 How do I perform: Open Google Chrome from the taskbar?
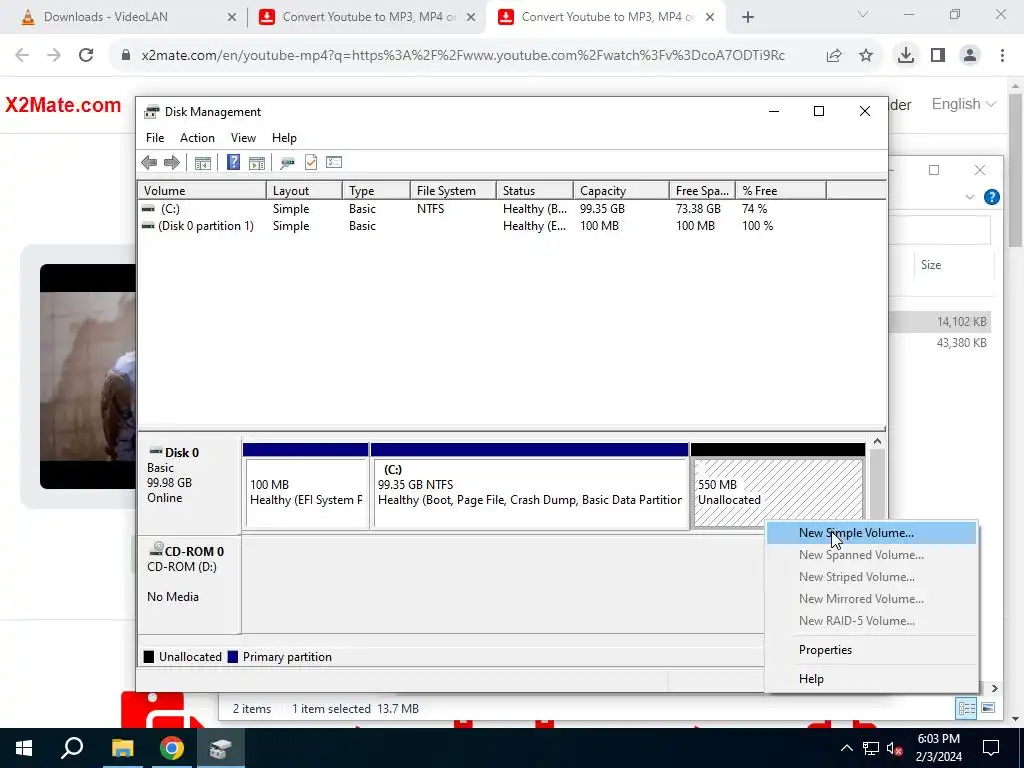pos(172,748)
